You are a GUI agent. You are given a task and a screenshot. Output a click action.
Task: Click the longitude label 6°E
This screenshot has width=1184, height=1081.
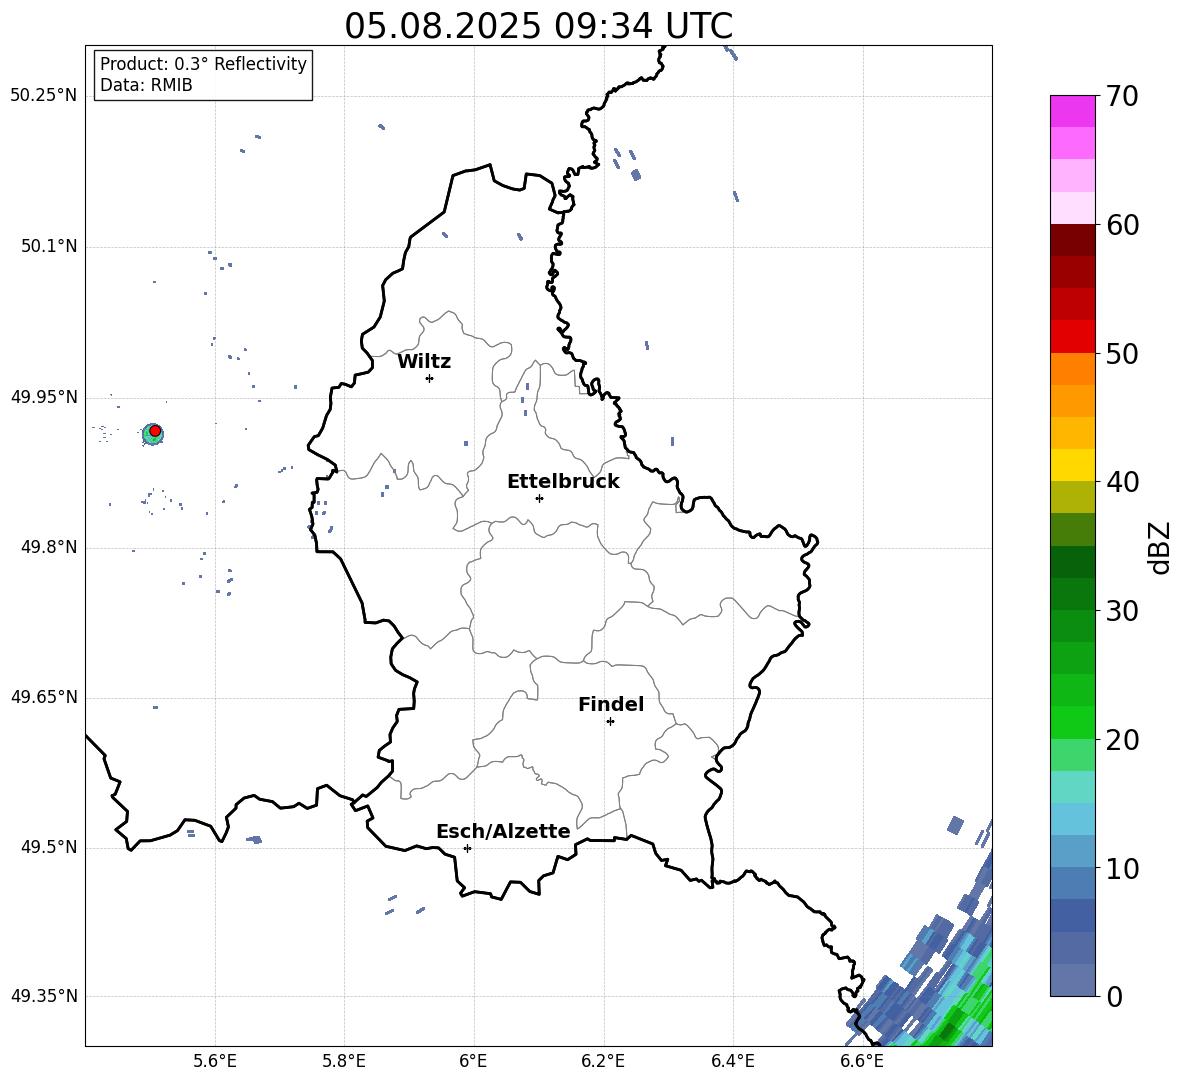coord(474,1061)
